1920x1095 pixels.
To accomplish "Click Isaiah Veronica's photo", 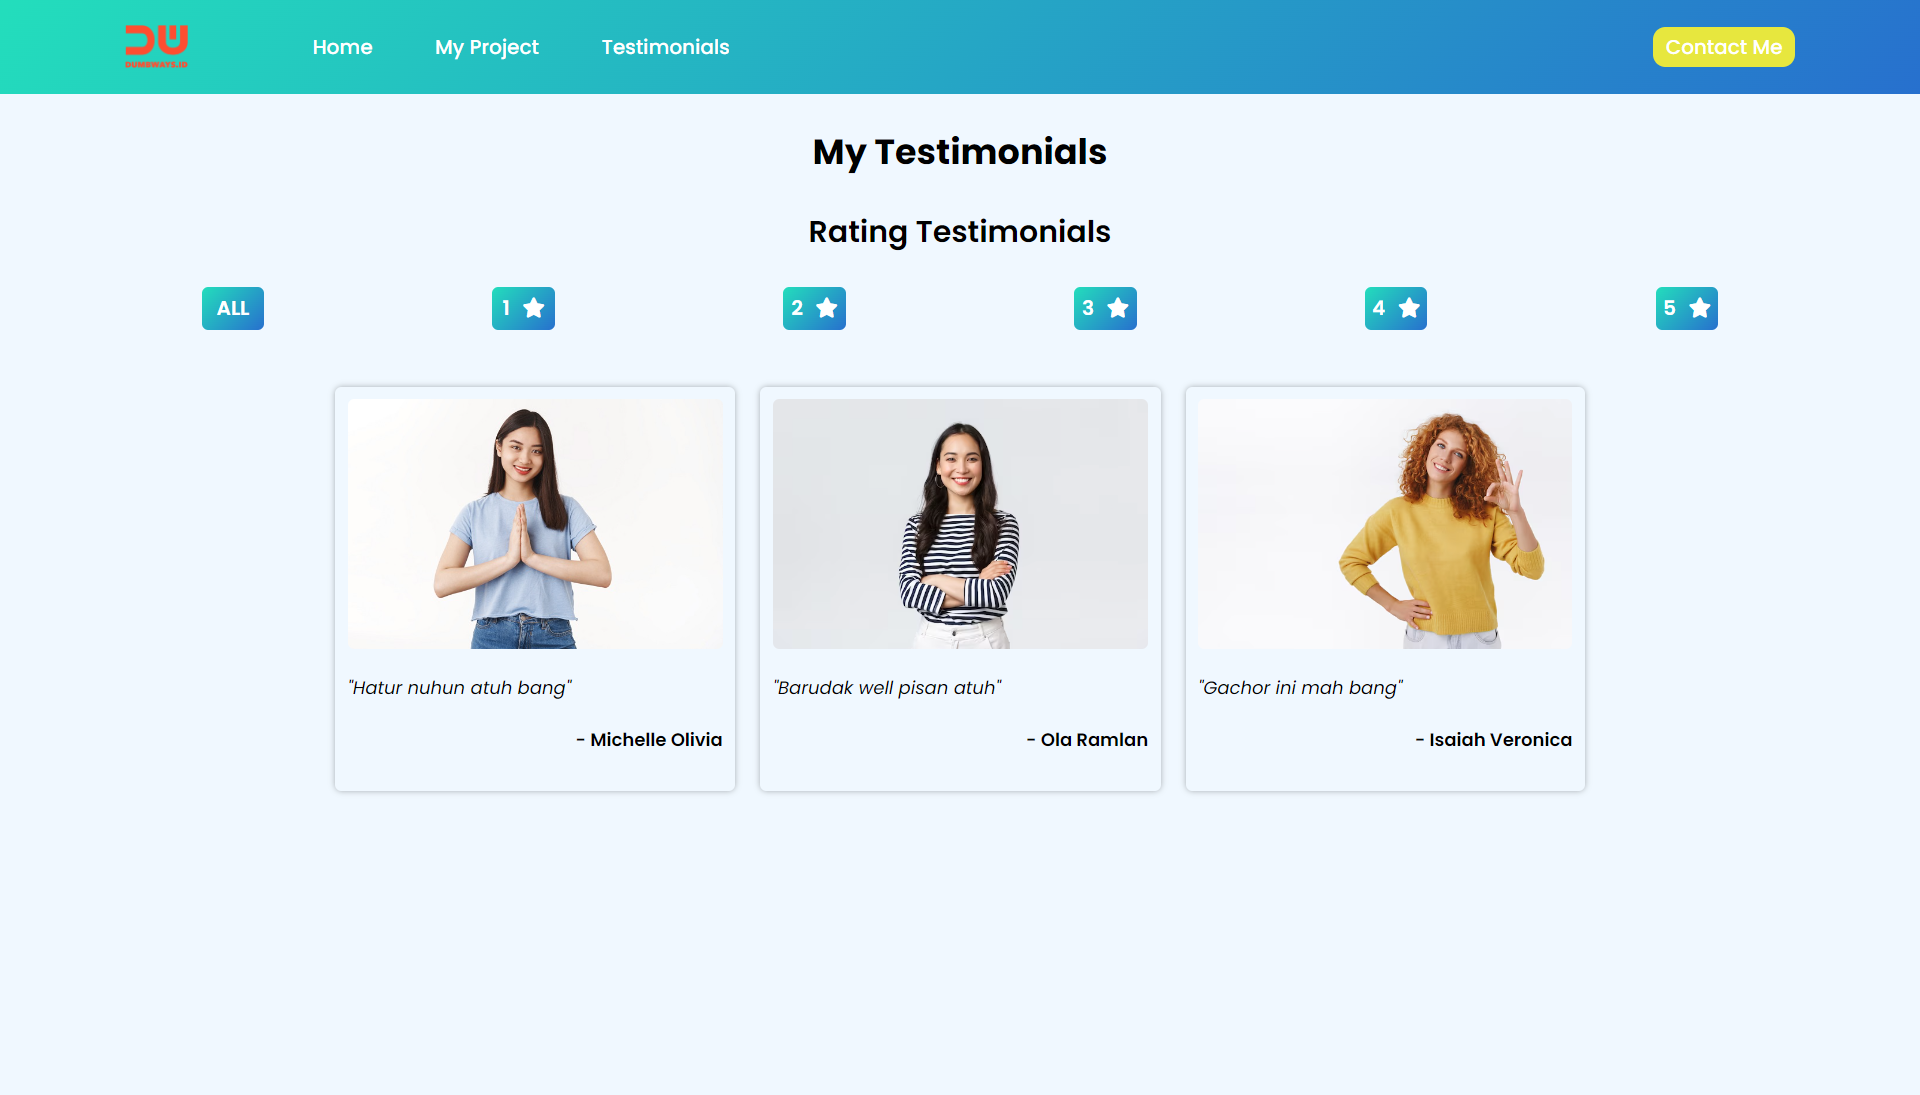I will tap(1385, 524).
